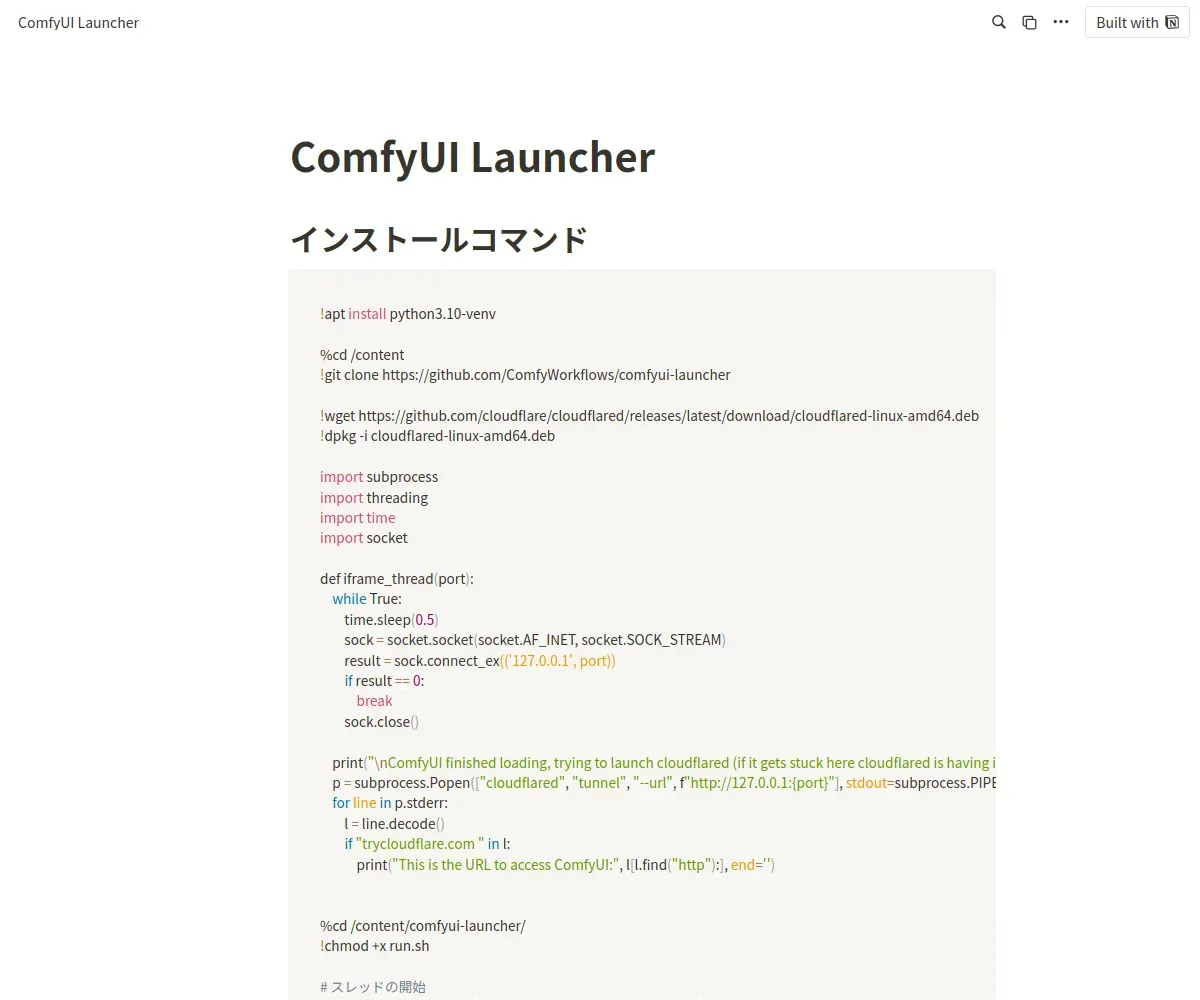
Task: Click the インストールコマンド heading
Action: click(438, 240)
